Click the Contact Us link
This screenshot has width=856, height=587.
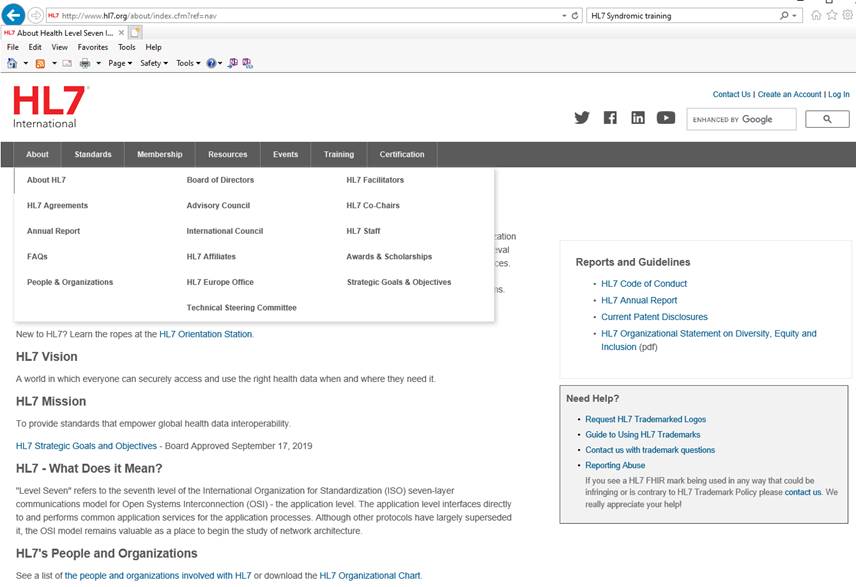point(732,94)
